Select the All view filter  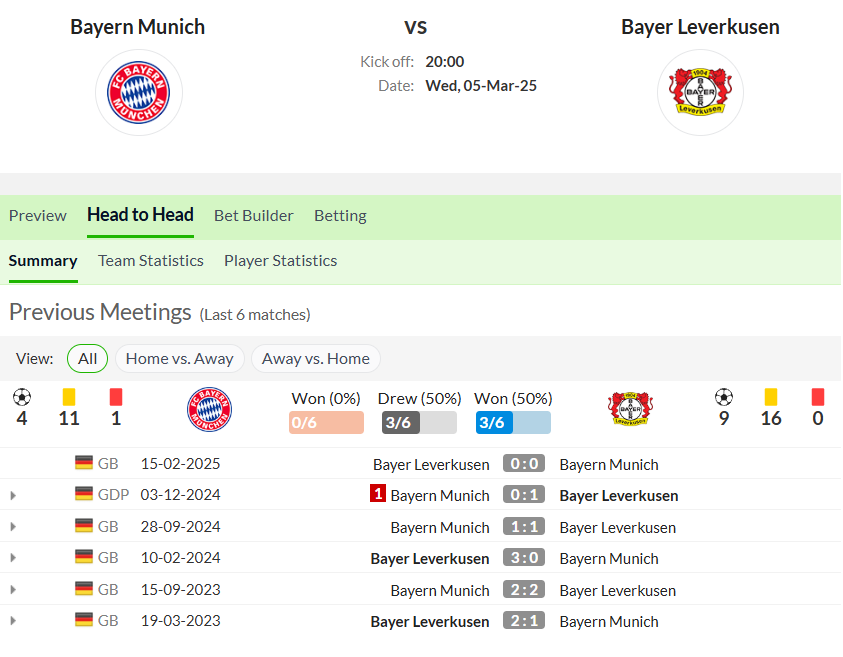click(87, 359)
